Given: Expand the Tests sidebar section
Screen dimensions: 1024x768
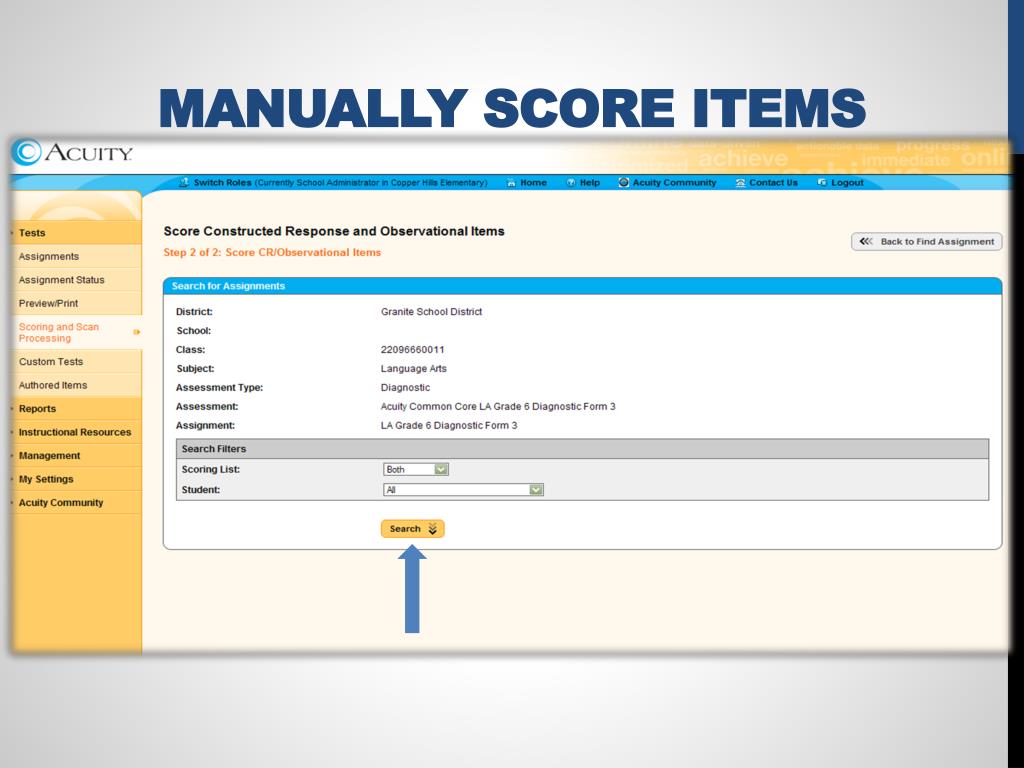Looking at the screenshot, I should (76, 232).
